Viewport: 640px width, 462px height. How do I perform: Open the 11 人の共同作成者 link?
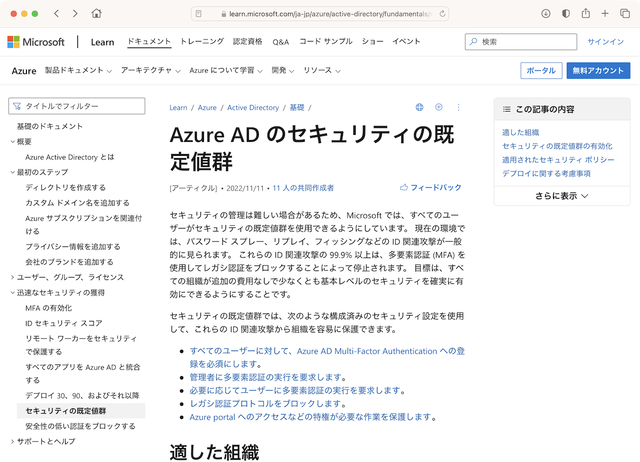tap(303, 188)
